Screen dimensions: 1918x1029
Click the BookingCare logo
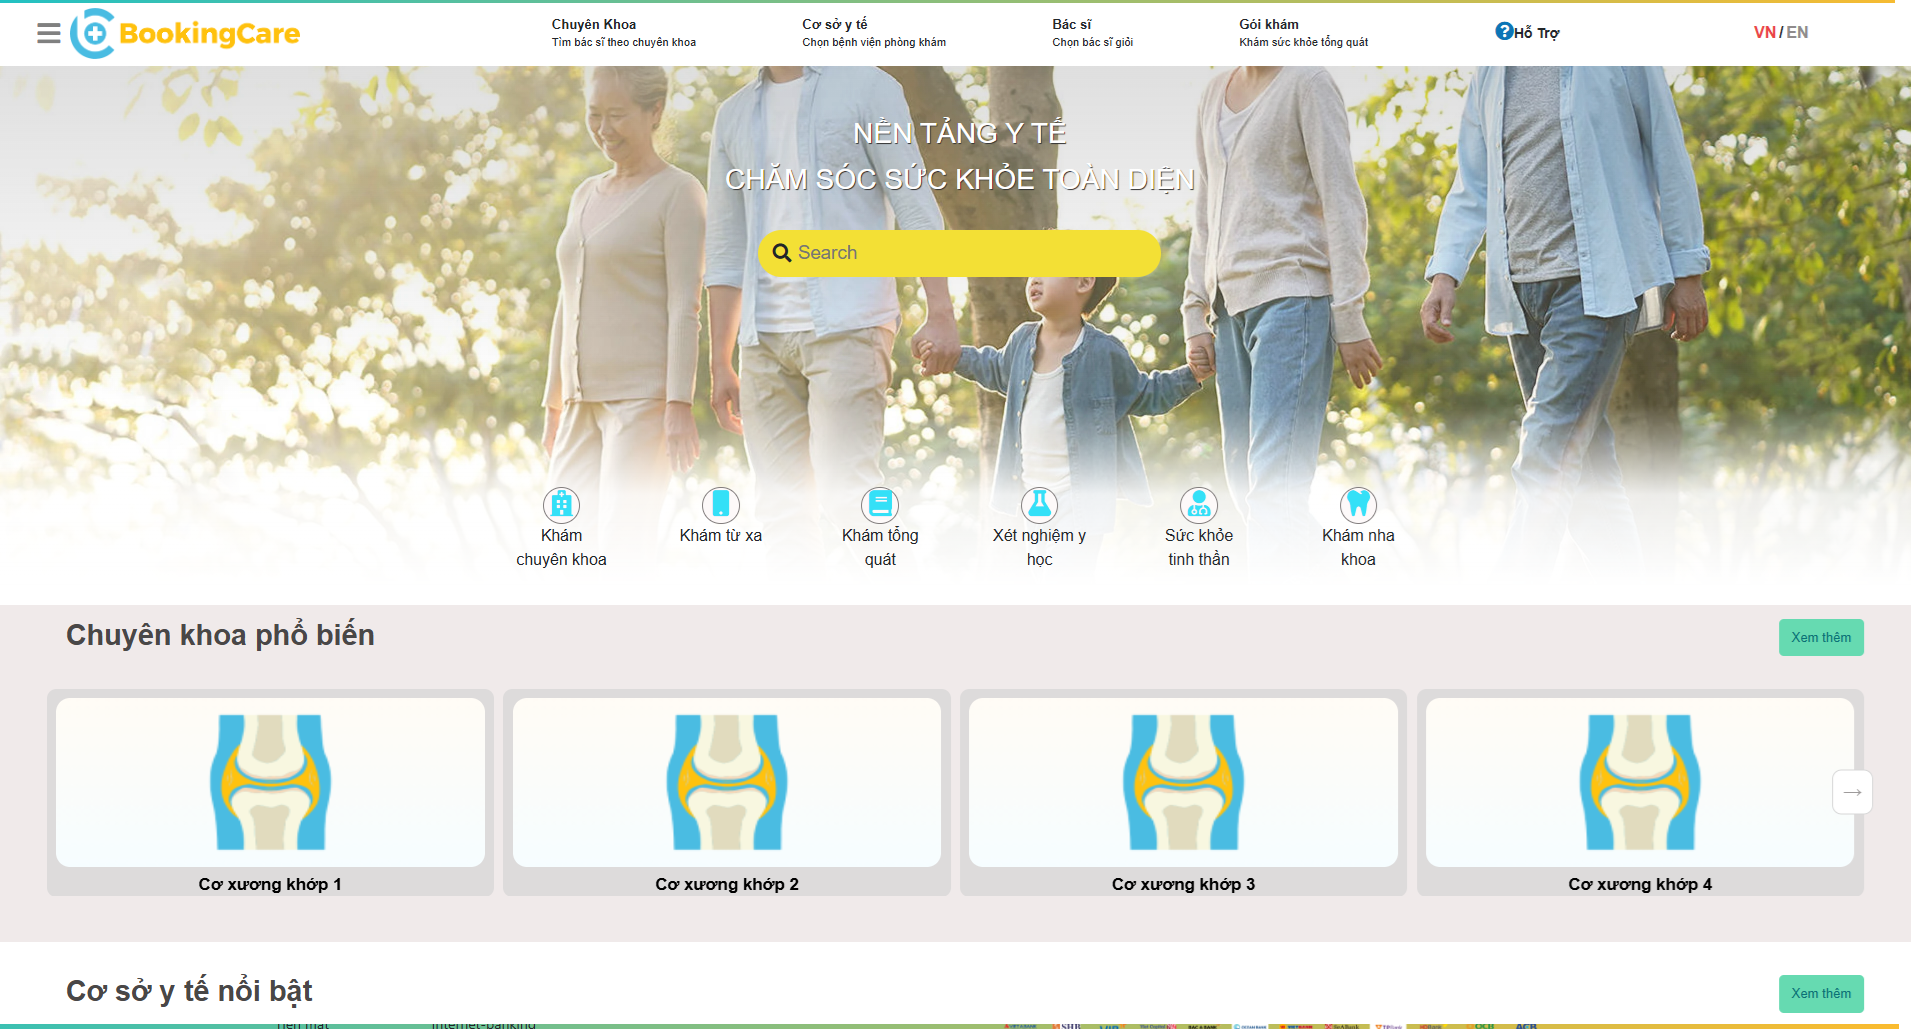(x=186, y=34)
